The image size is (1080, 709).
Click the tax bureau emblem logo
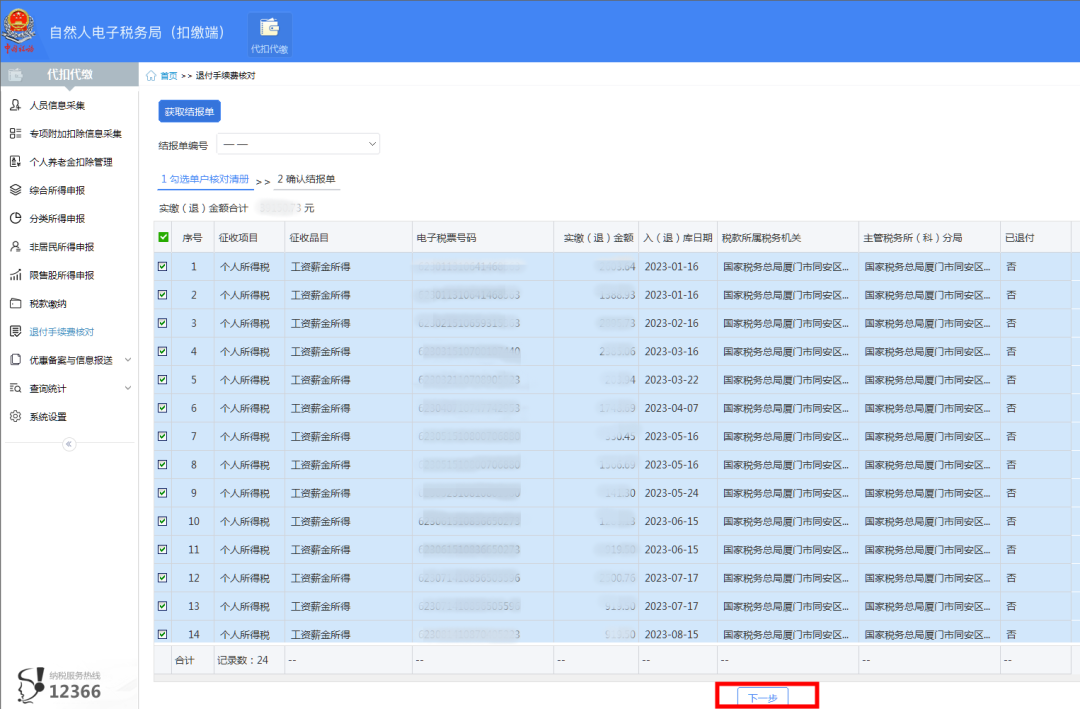pos(19,30)
